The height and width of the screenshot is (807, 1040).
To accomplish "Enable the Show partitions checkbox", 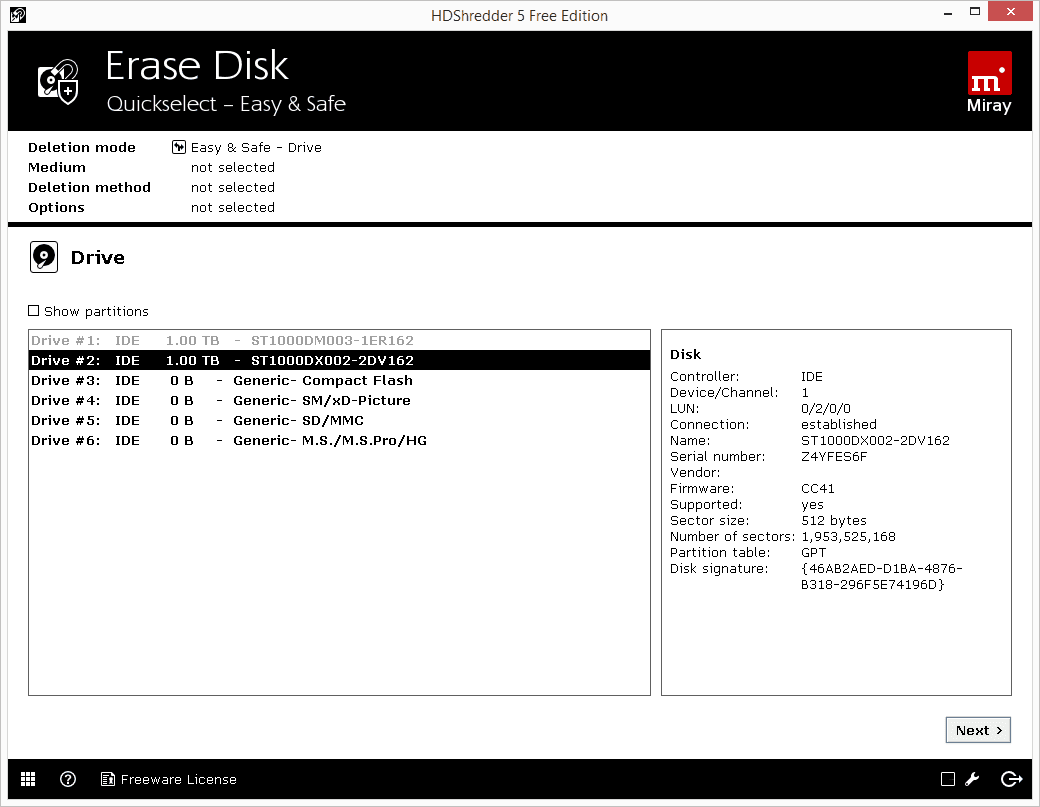I will coord(34,311).
